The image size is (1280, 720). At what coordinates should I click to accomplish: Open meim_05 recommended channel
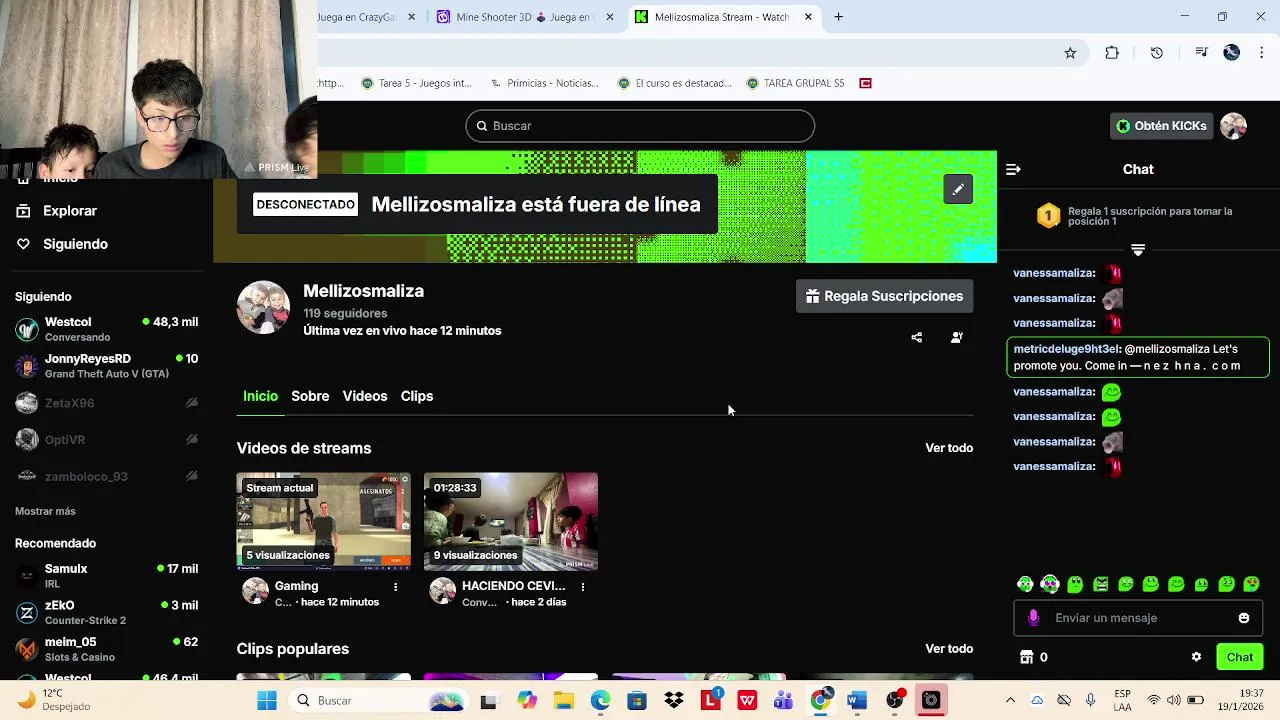(x=106, y=649)
